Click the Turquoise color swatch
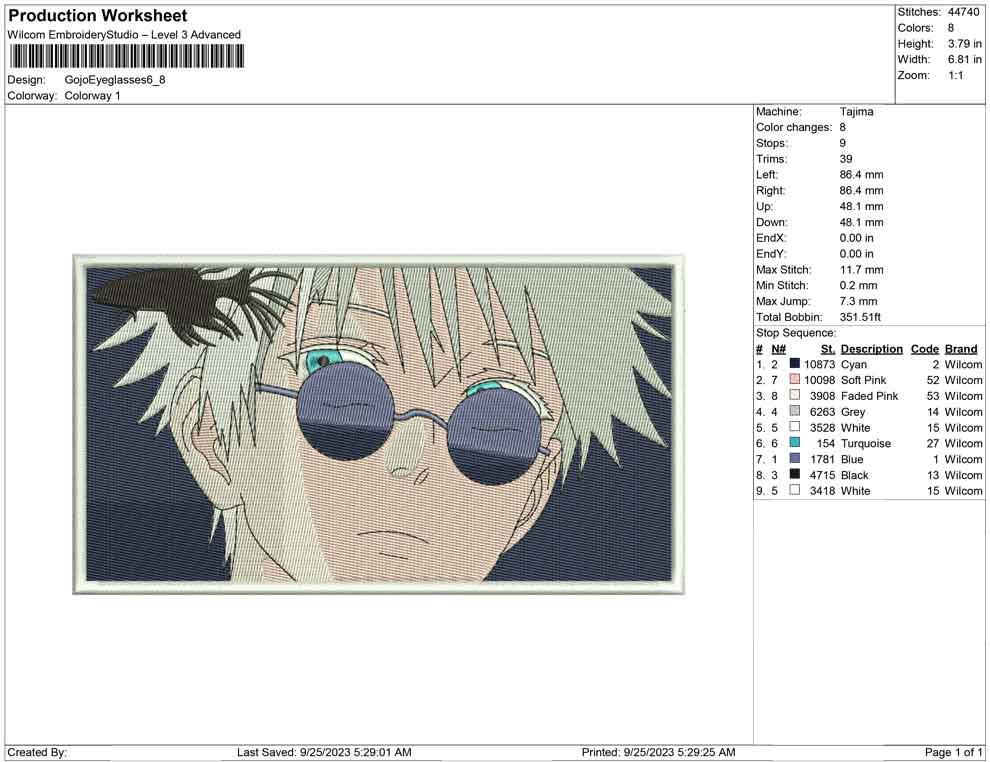 (x=795, y=443)
